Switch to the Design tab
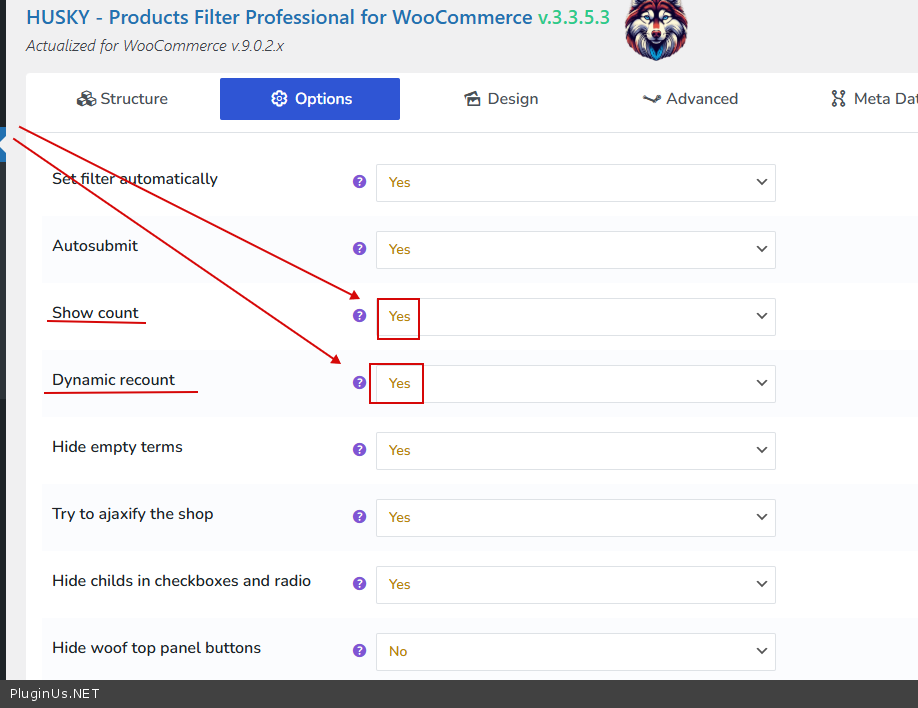Image resolution: width=918 pixels, height=708 pixels. click(501, 99)
